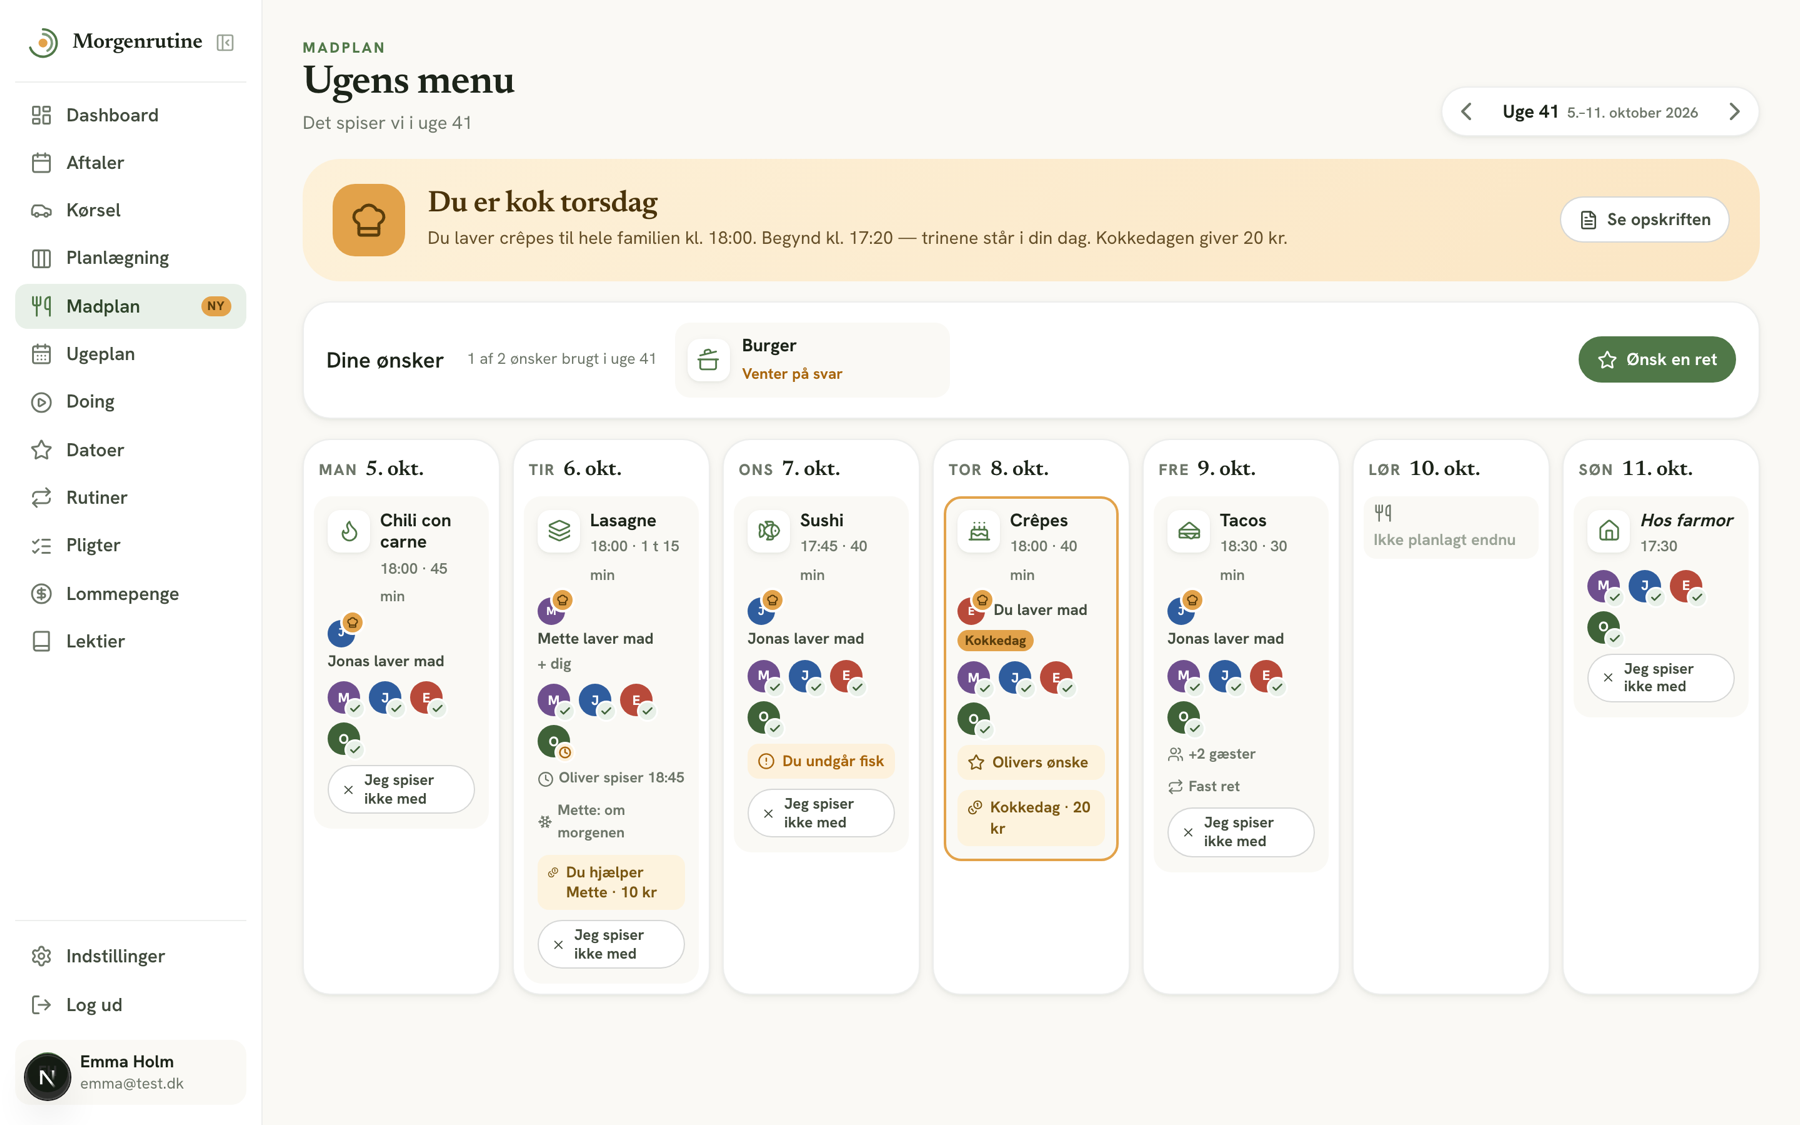The height and width of the screenshot is (1125, 1800).
Task: Click Log ud
Action: point(131,1005)
